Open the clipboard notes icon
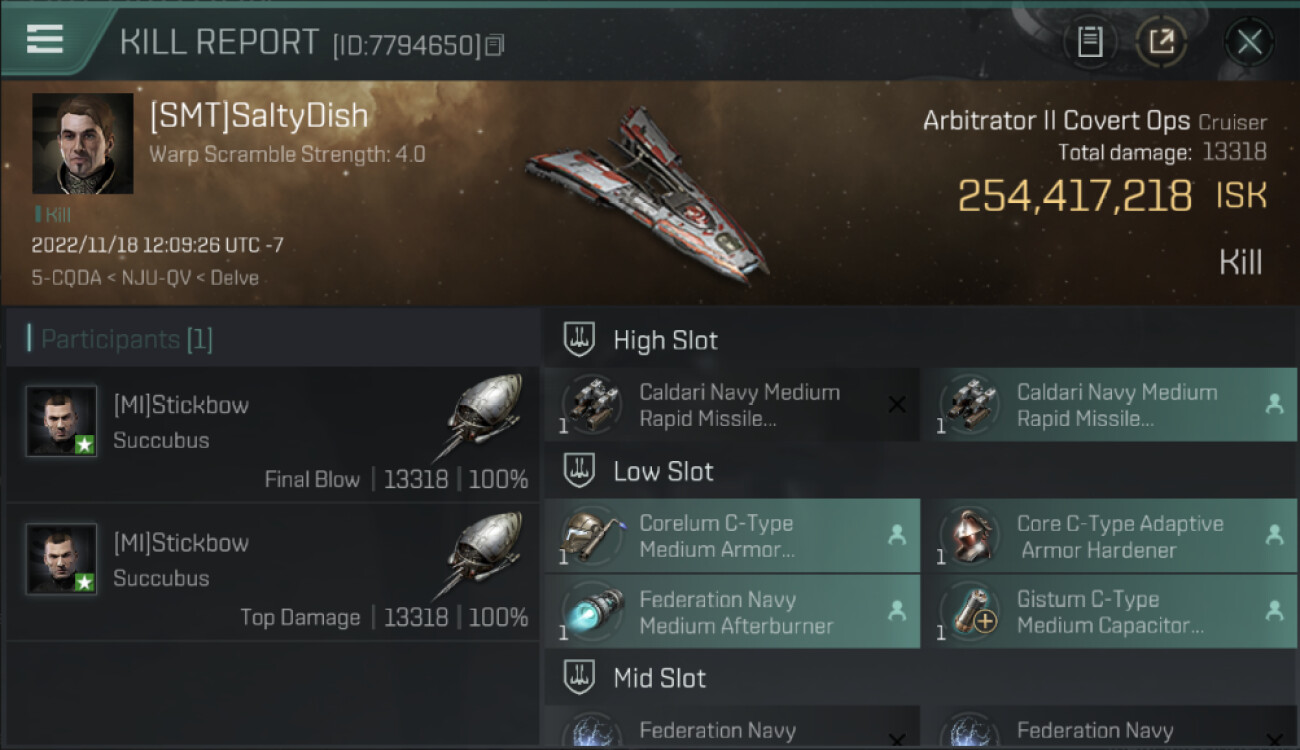Viewport: 1300px width, 750px height. tap(1090, 42)
